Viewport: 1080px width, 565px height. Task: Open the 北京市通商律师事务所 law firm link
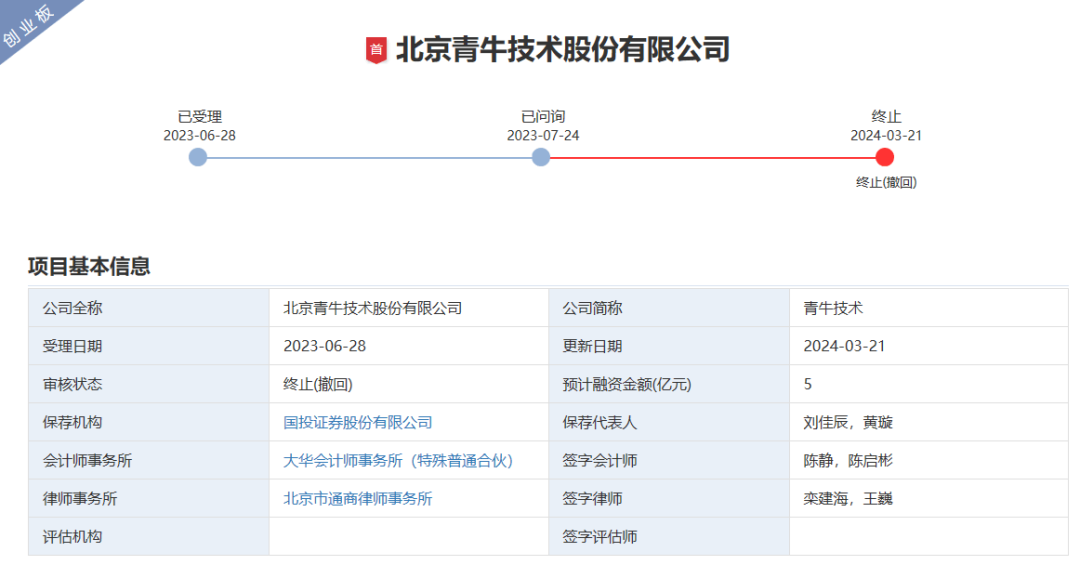(358, 499)
